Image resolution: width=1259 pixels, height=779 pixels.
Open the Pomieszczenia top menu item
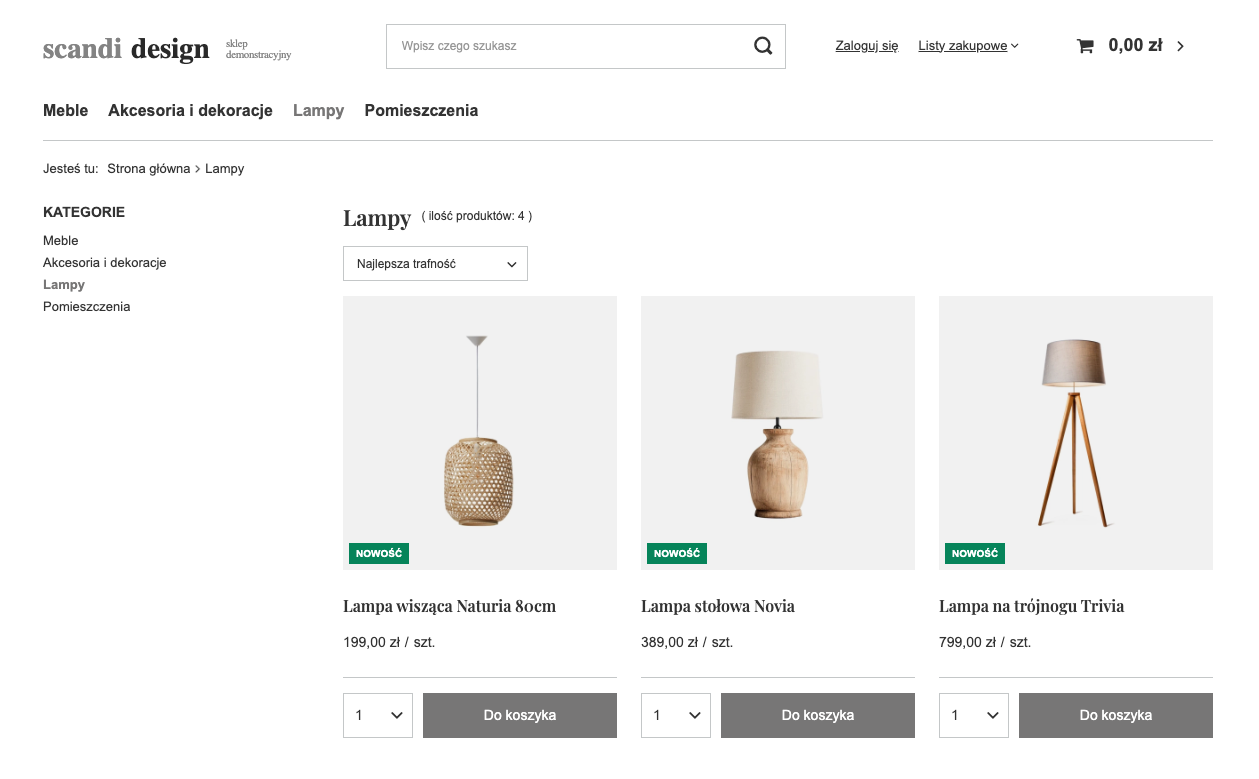[x=421, y=111]
